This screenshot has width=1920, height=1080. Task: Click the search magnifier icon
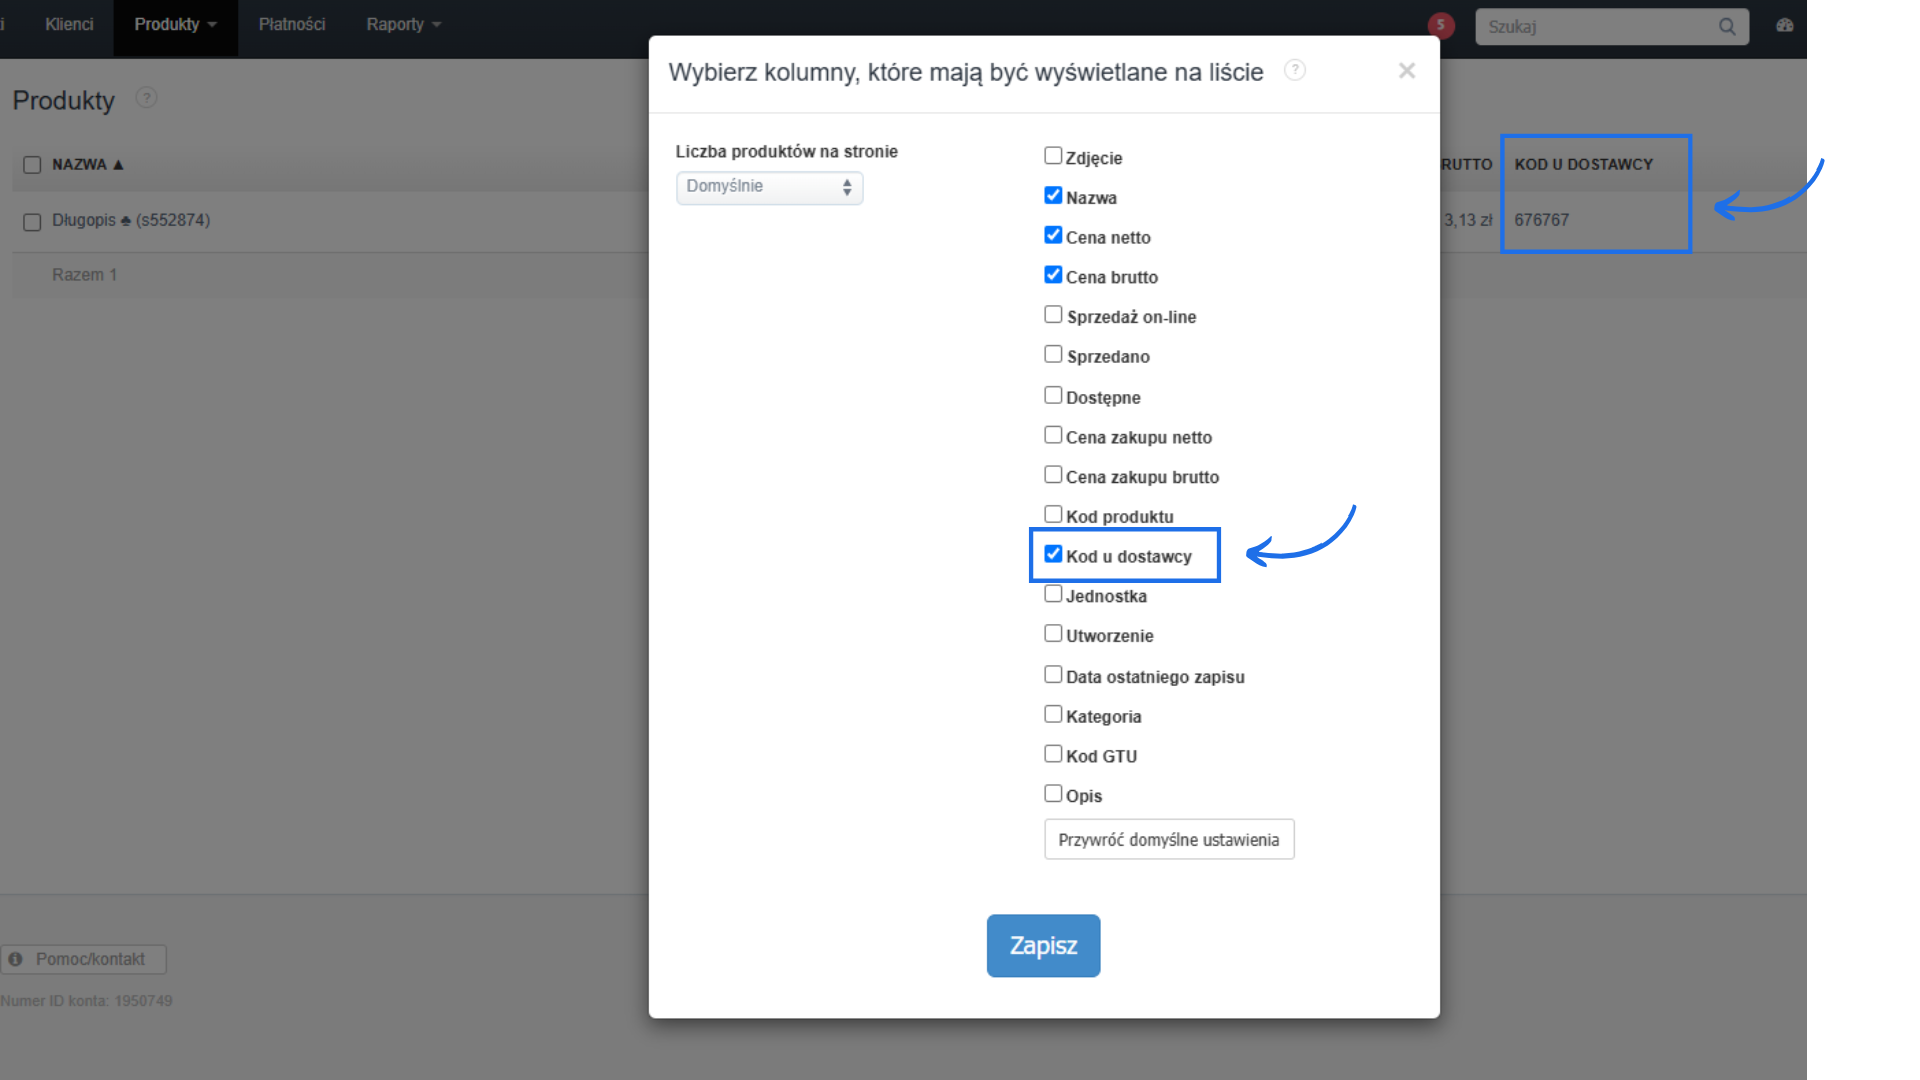[1727, 27]
